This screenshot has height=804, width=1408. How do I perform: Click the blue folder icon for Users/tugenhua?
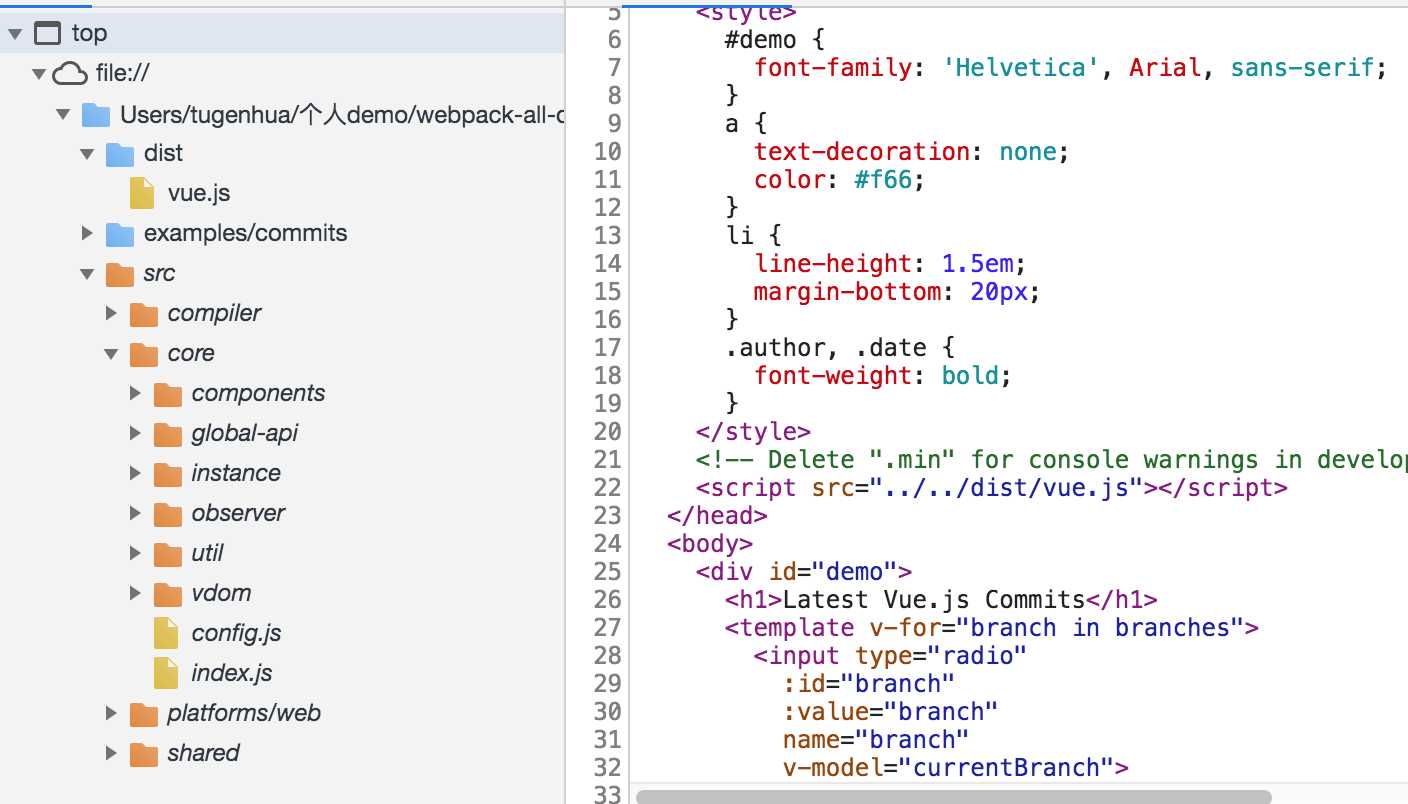pyautogui.click(x=95, y=114)
